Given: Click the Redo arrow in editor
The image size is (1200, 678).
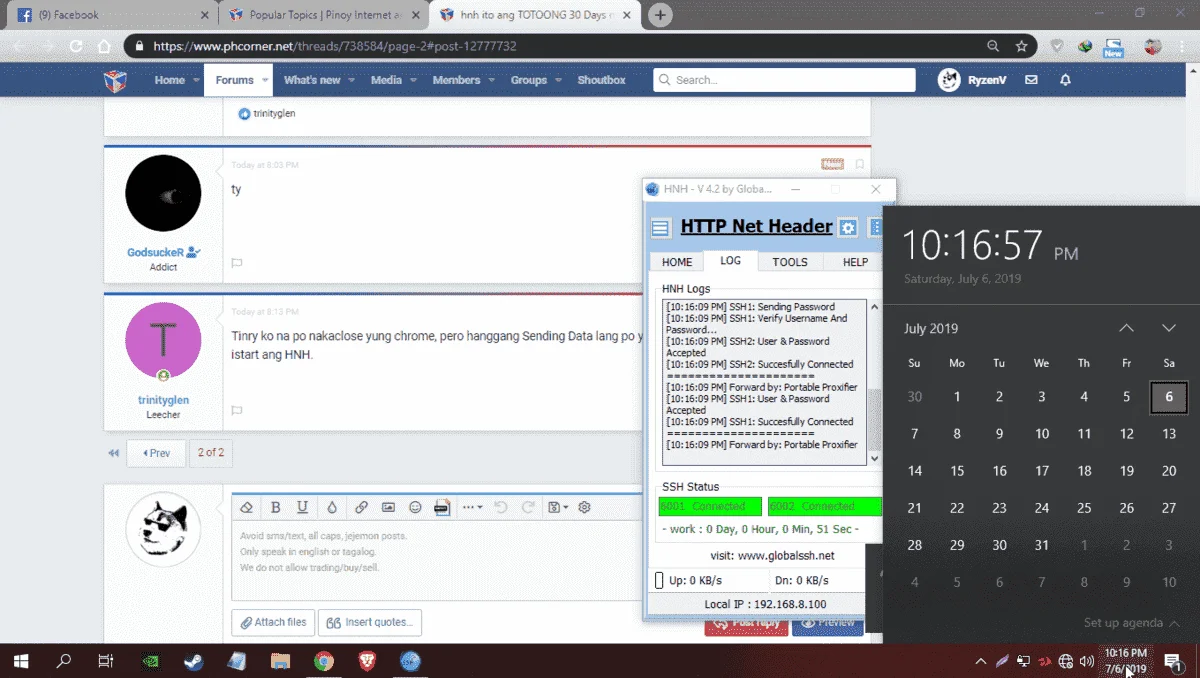Looking at the screenshot, I should click(528, 507).
